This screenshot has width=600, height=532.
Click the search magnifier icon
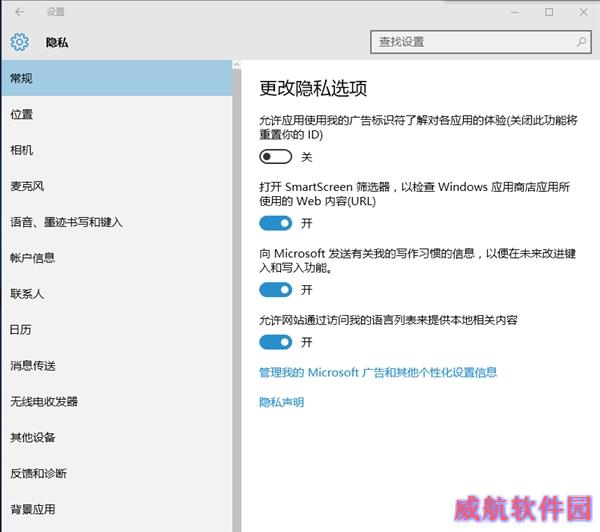point(581,42)
